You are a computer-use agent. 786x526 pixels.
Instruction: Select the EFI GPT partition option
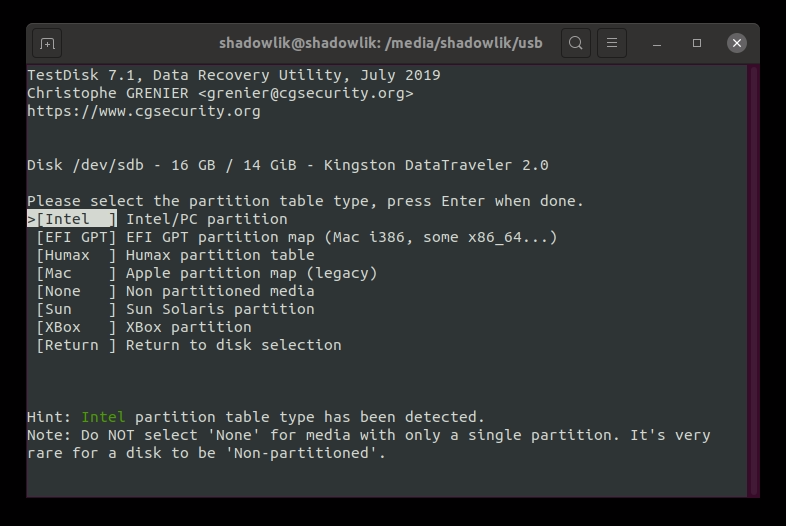coord(296,237)
